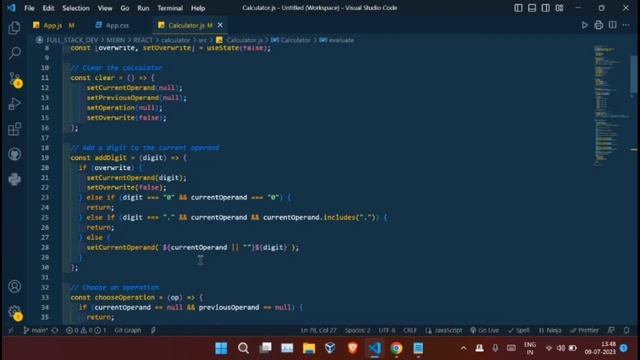Click the remote window icon in status bar
Screen dimensions: 640x360
tap(11, 330)
